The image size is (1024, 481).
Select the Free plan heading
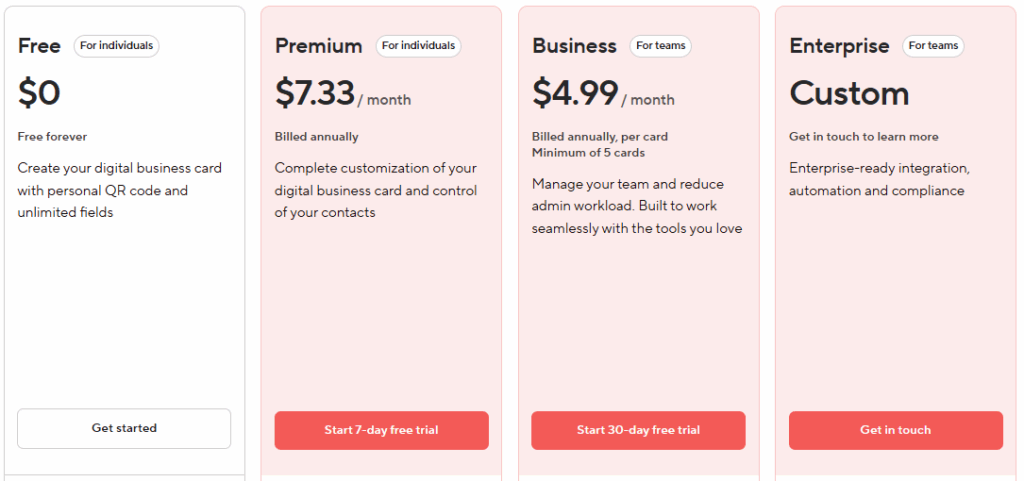[39, 46]
